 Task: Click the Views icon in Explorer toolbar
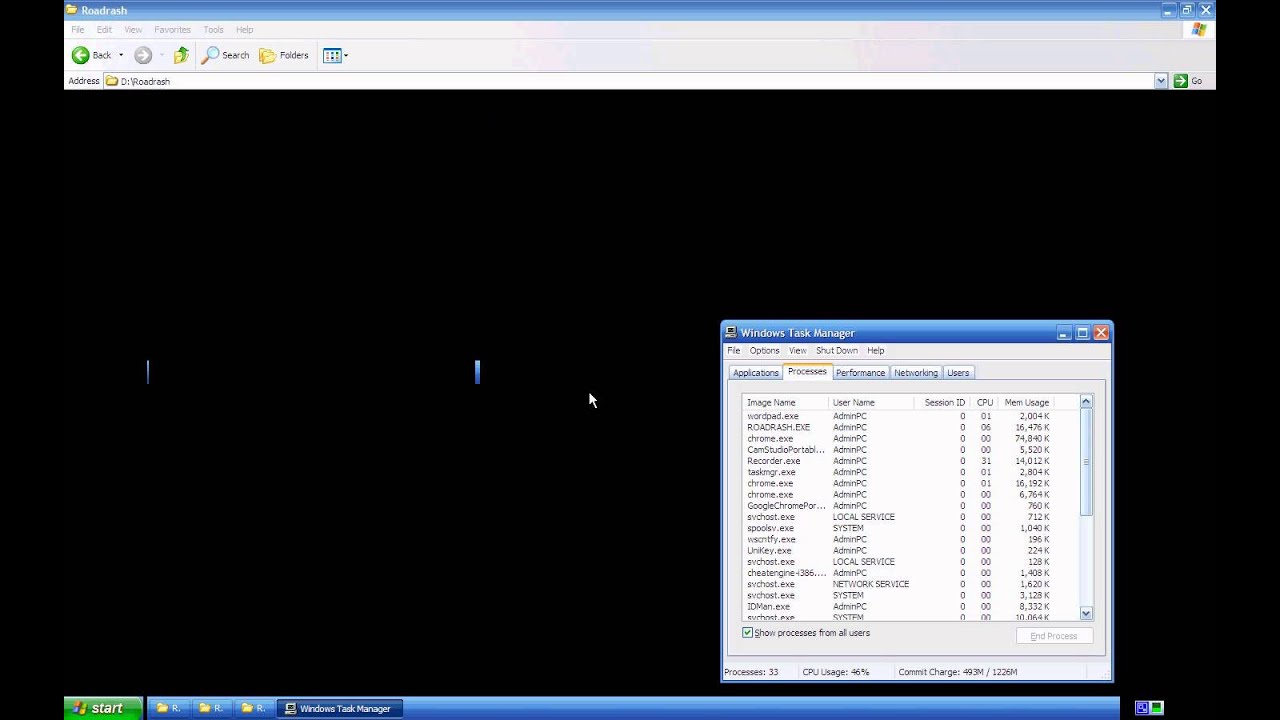tap(332, 55)
